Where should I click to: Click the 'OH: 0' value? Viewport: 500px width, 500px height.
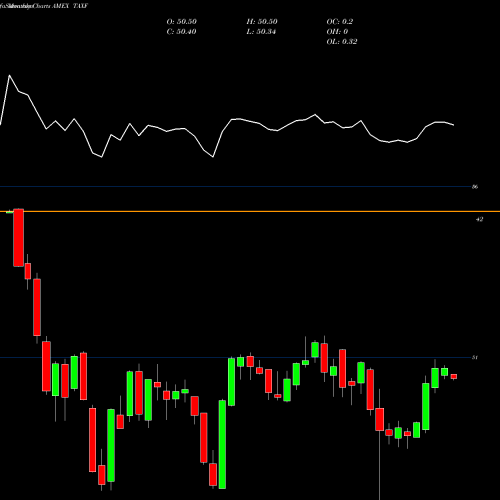(337, 32)
